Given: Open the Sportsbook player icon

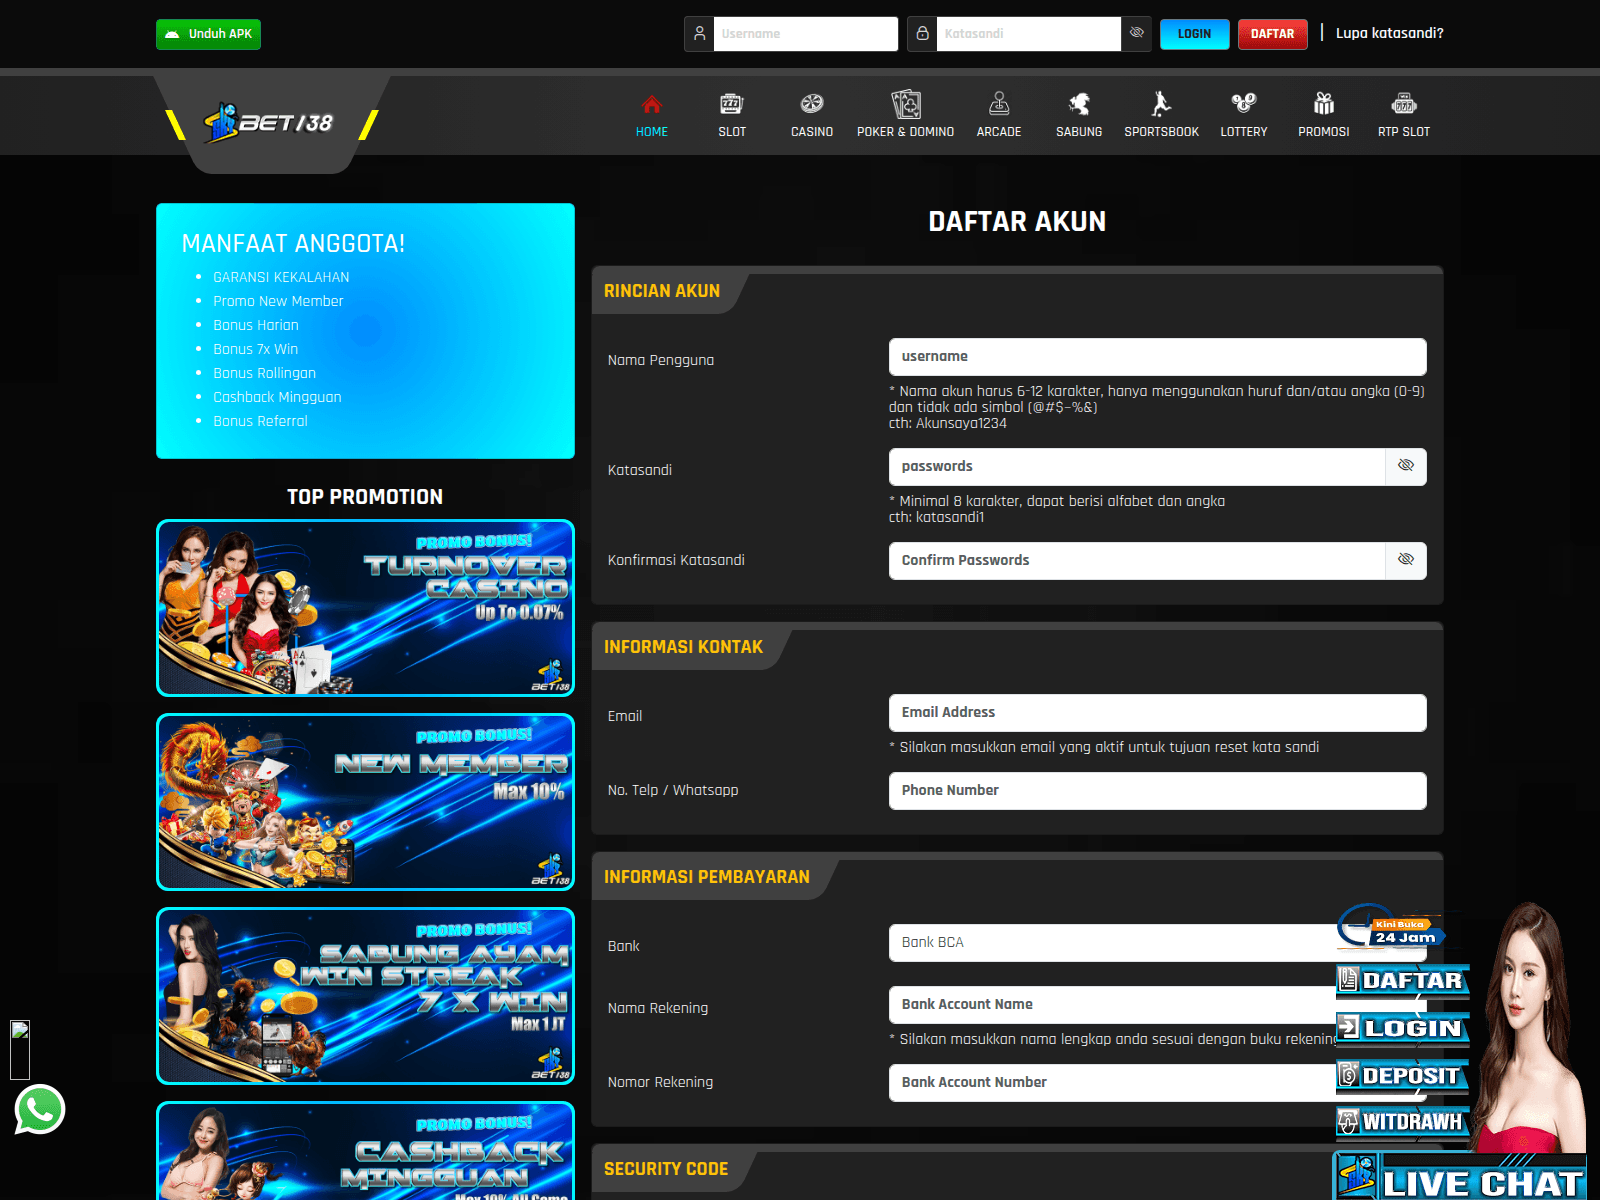Looking at the screenshot, I should pos(1161,104).
